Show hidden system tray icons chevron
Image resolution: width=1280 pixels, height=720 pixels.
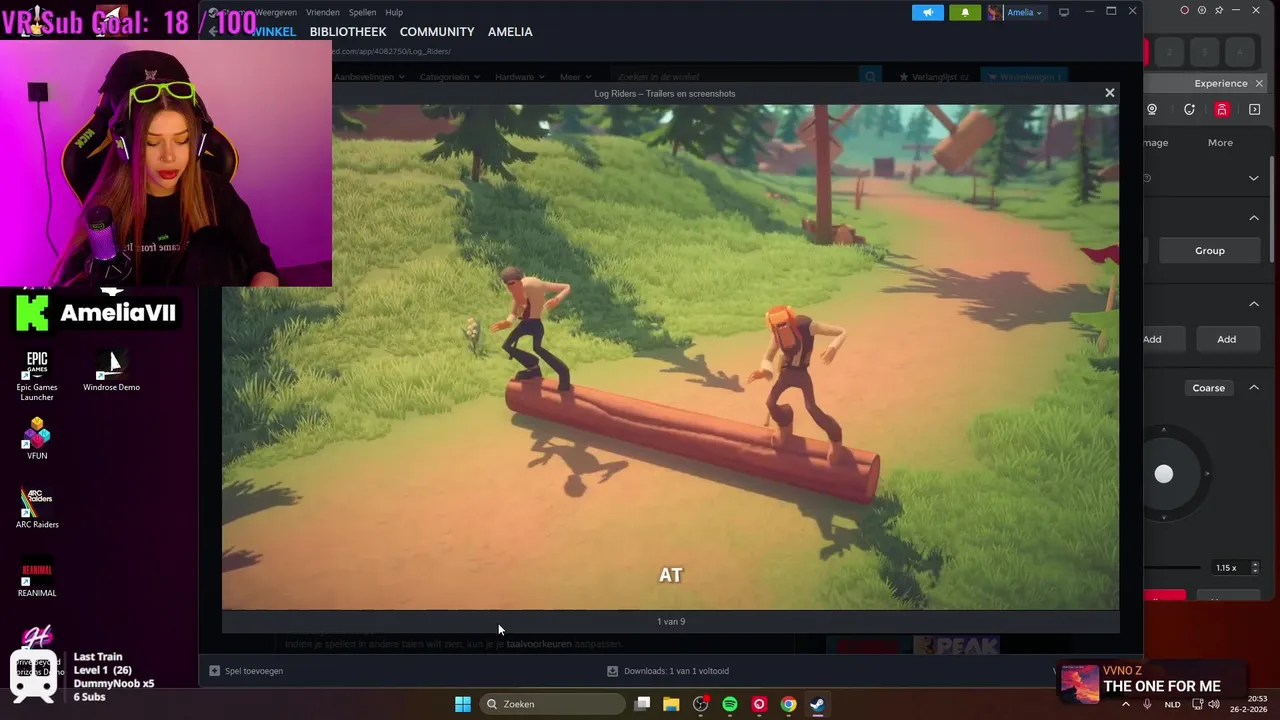1126,704
